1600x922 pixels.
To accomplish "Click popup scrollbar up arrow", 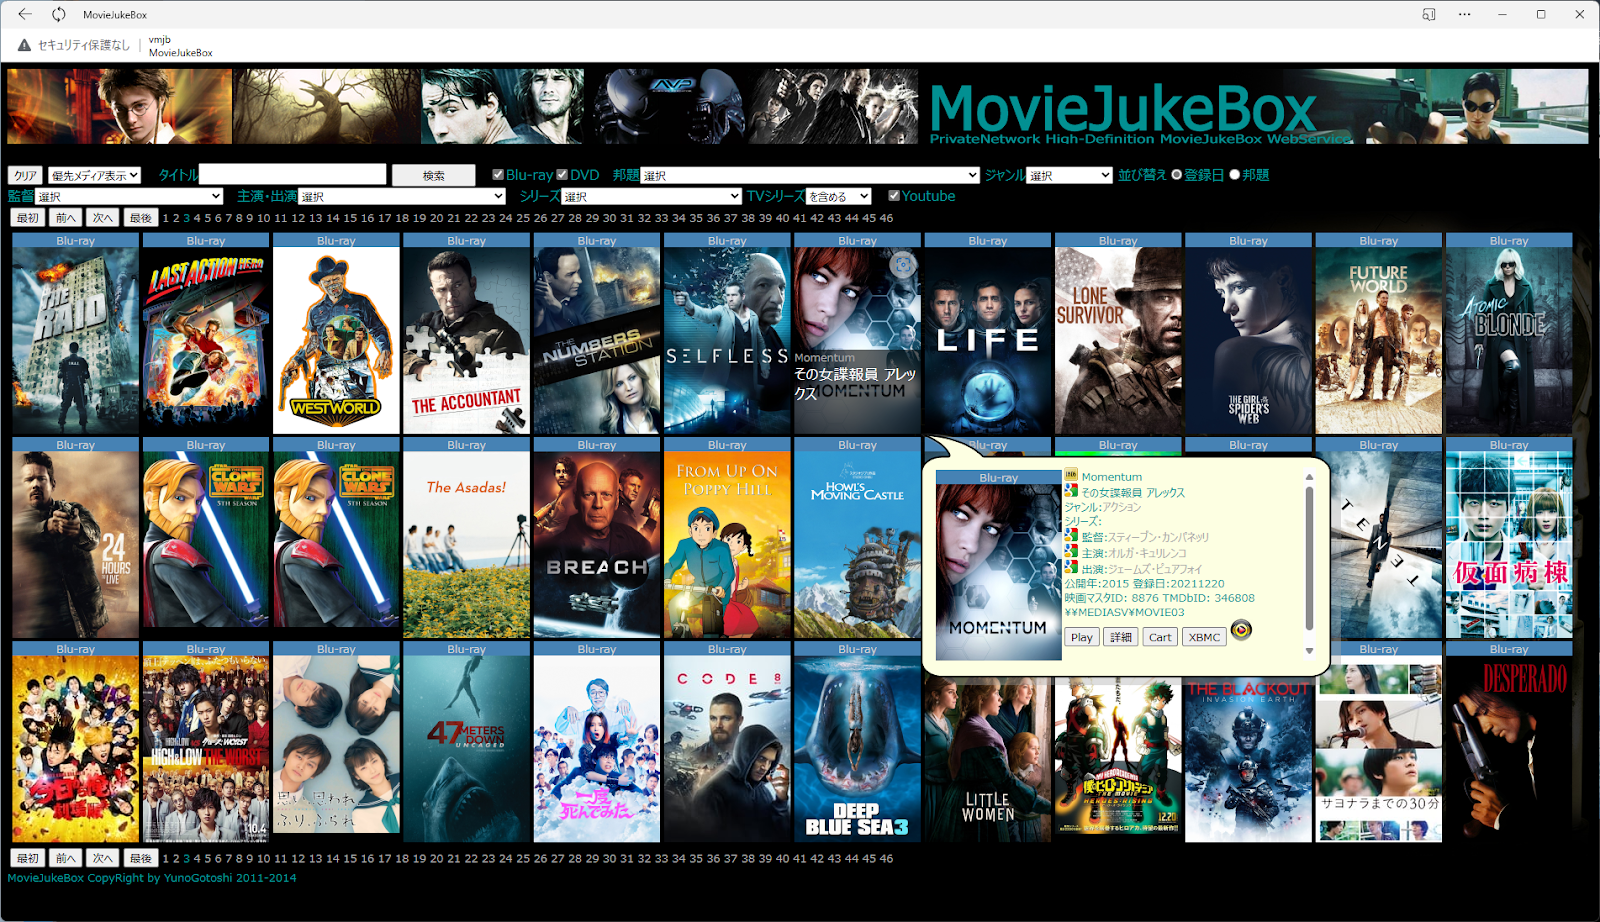I will [x=1309, y=477].
